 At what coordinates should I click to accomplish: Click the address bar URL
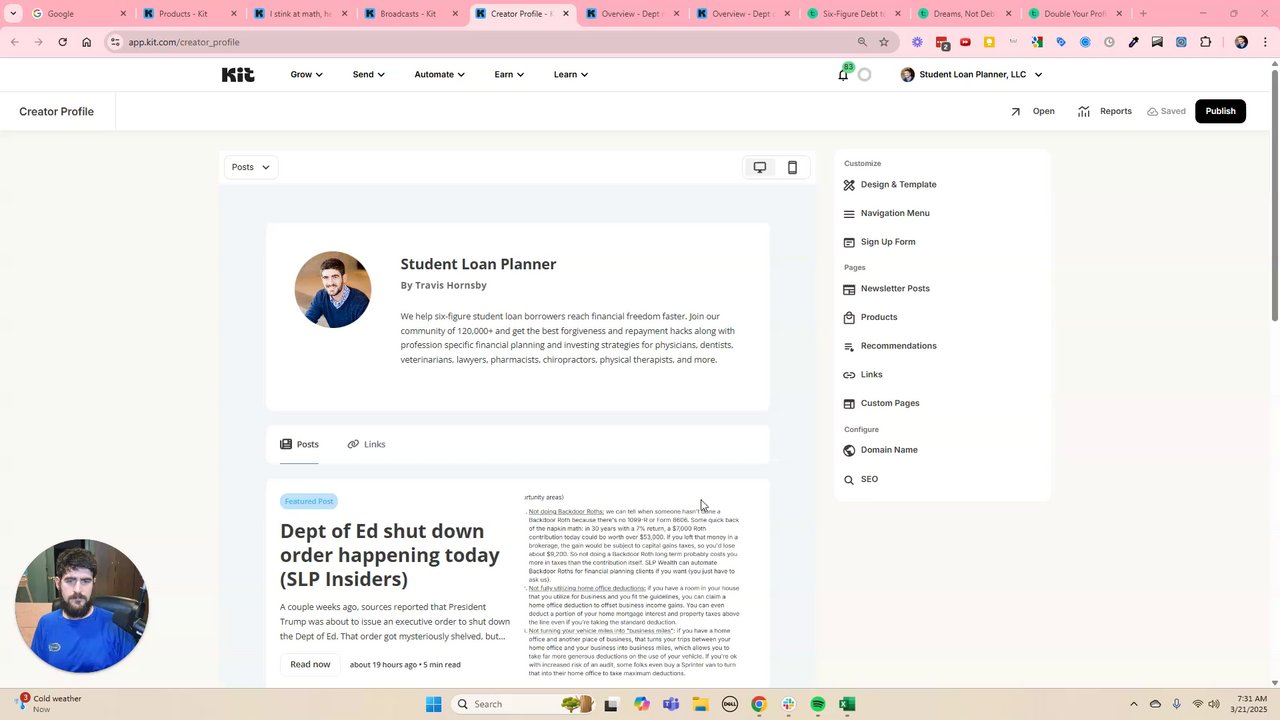coord(184,42)
